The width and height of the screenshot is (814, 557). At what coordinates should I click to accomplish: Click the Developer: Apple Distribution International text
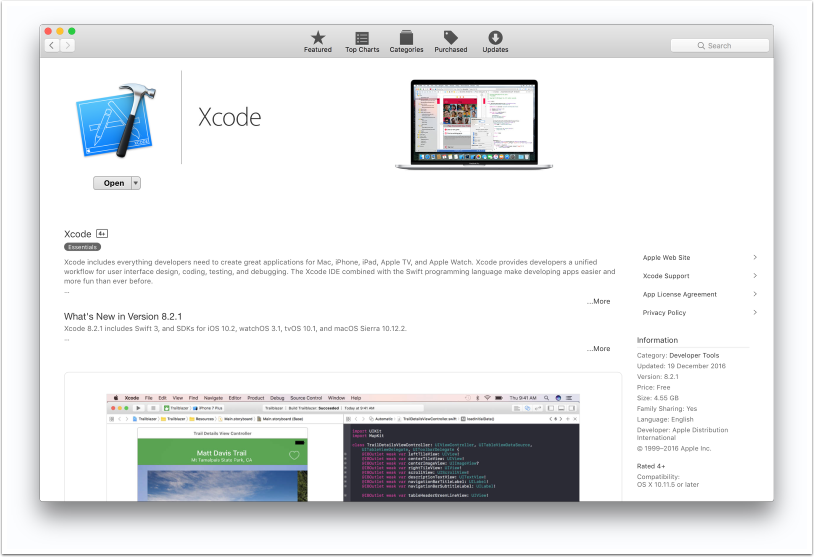683,434
